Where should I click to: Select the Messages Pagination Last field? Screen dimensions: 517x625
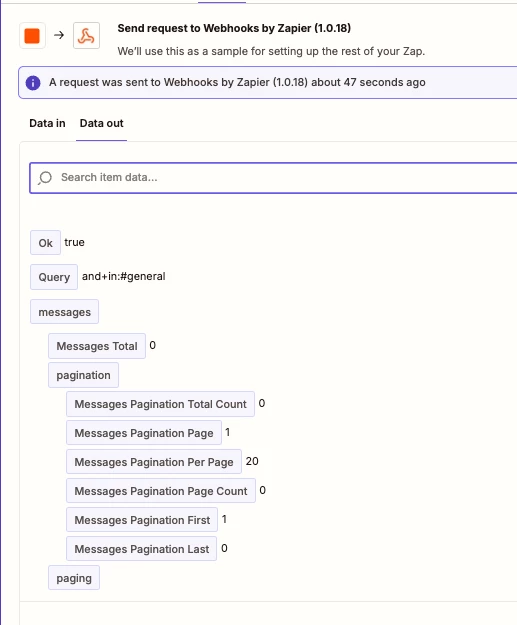click(x=142, y=549)
